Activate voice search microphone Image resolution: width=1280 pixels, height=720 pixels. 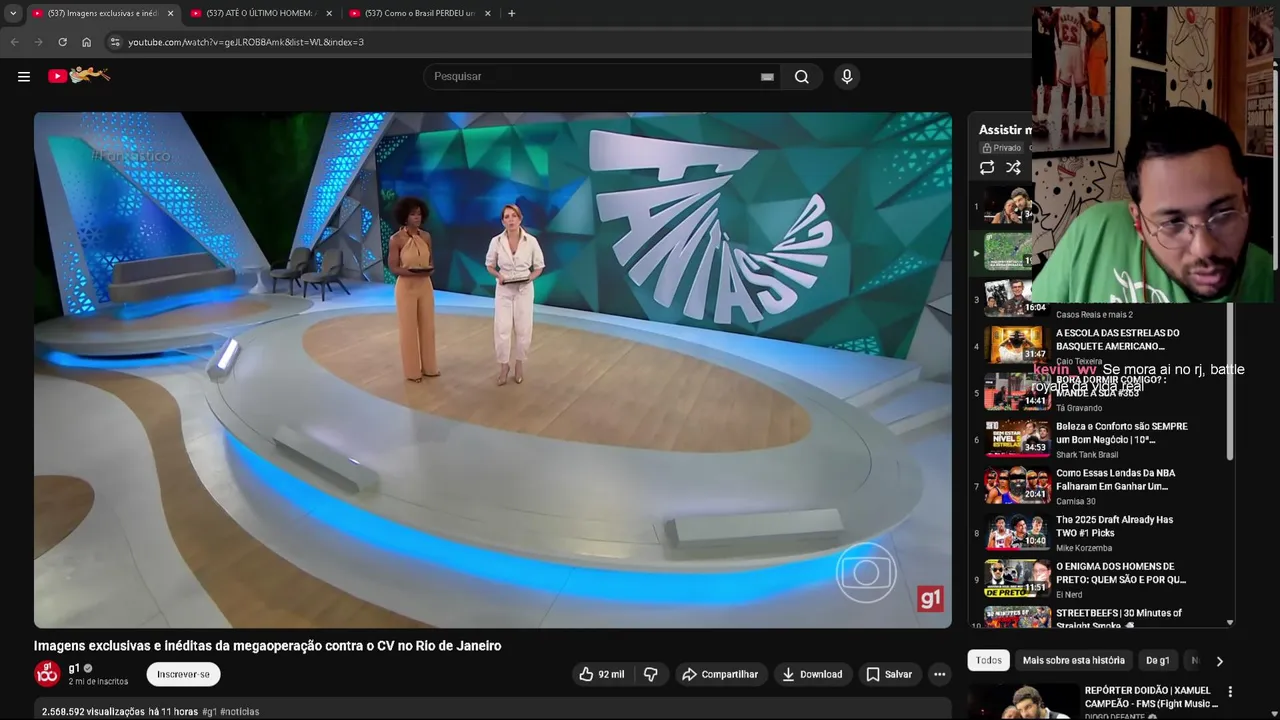point(847,77)
